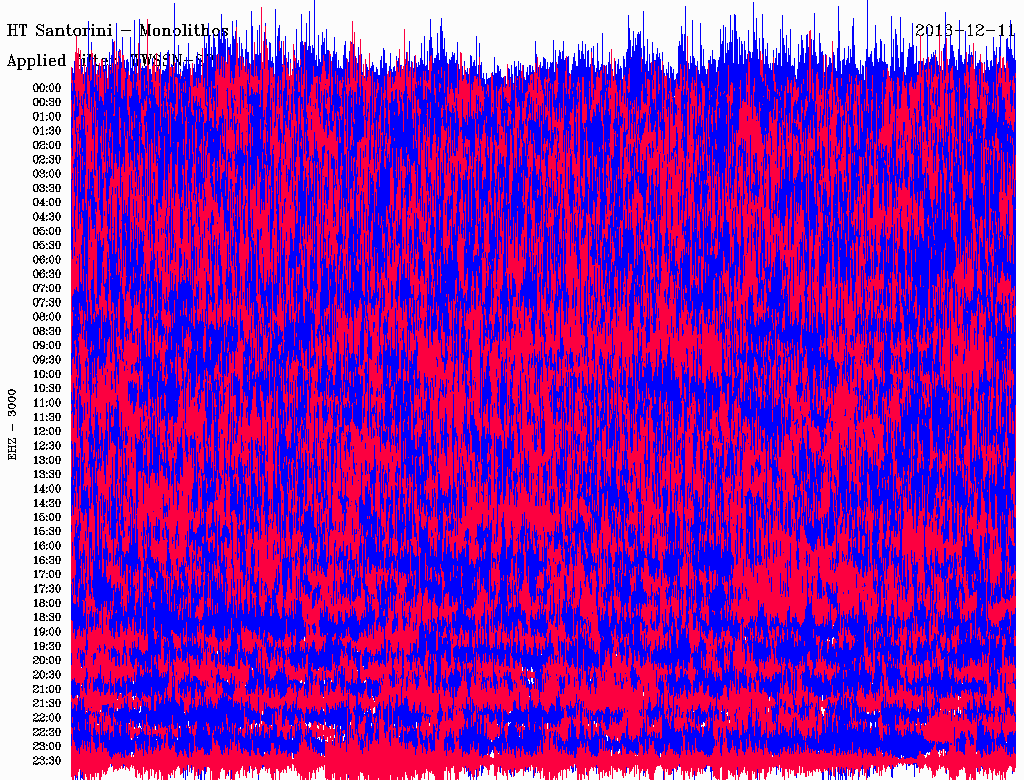
Task: Click the 00:00 time label
Action: (47, 88)
